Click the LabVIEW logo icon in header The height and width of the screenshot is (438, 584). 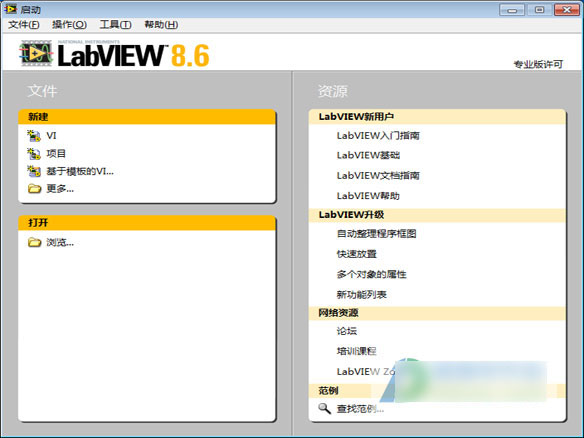[36, 53]
